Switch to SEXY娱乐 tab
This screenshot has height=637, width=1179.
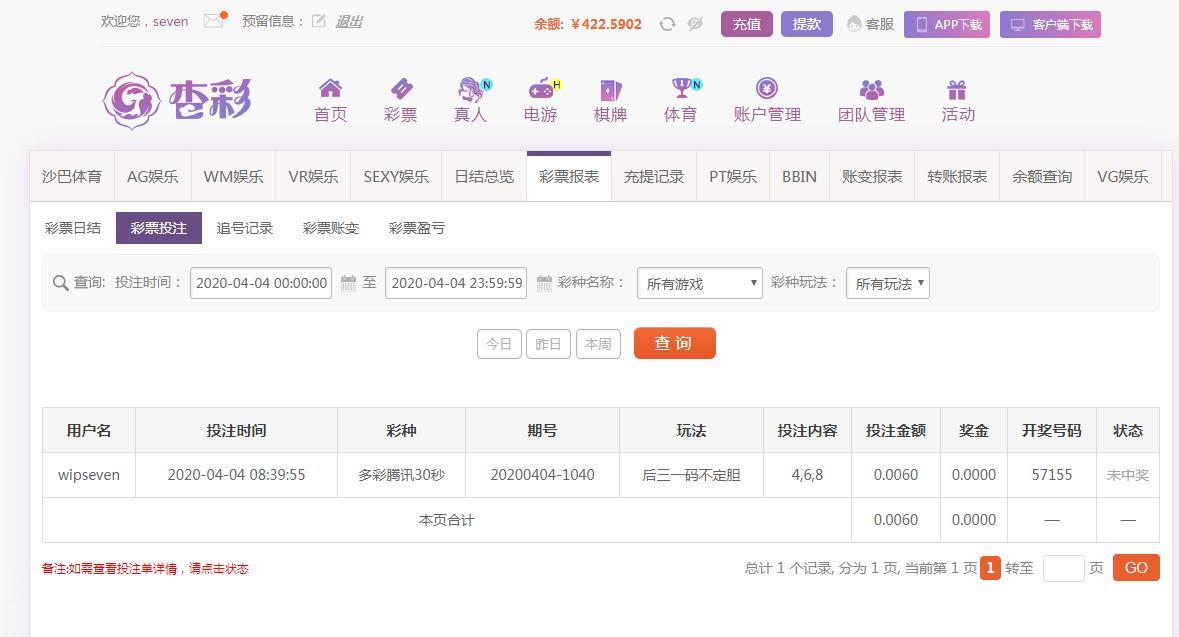click(x=396, y=177)
